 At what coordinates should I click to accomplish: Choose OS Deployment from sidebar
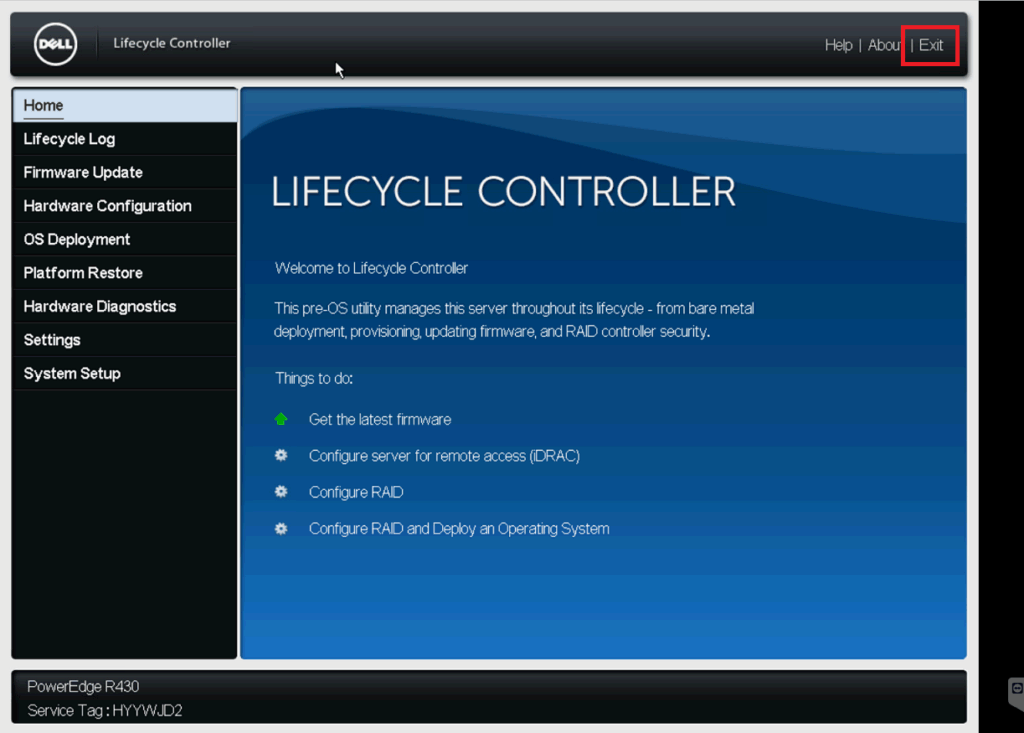(x=125, y=240)
